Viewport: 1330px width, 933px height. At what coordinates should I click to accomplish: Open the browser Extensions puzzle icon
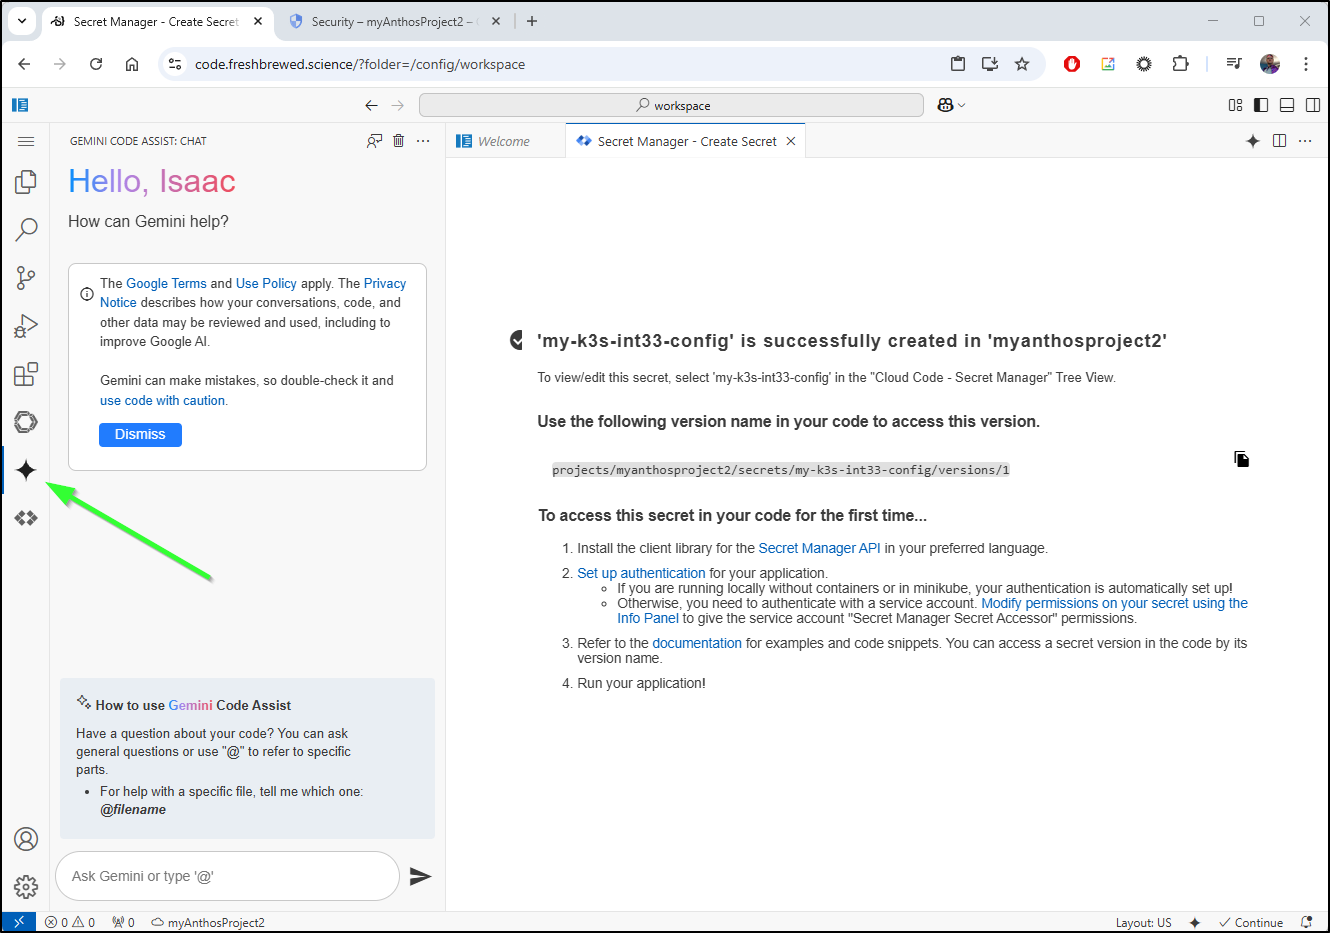pos(1180,64)
